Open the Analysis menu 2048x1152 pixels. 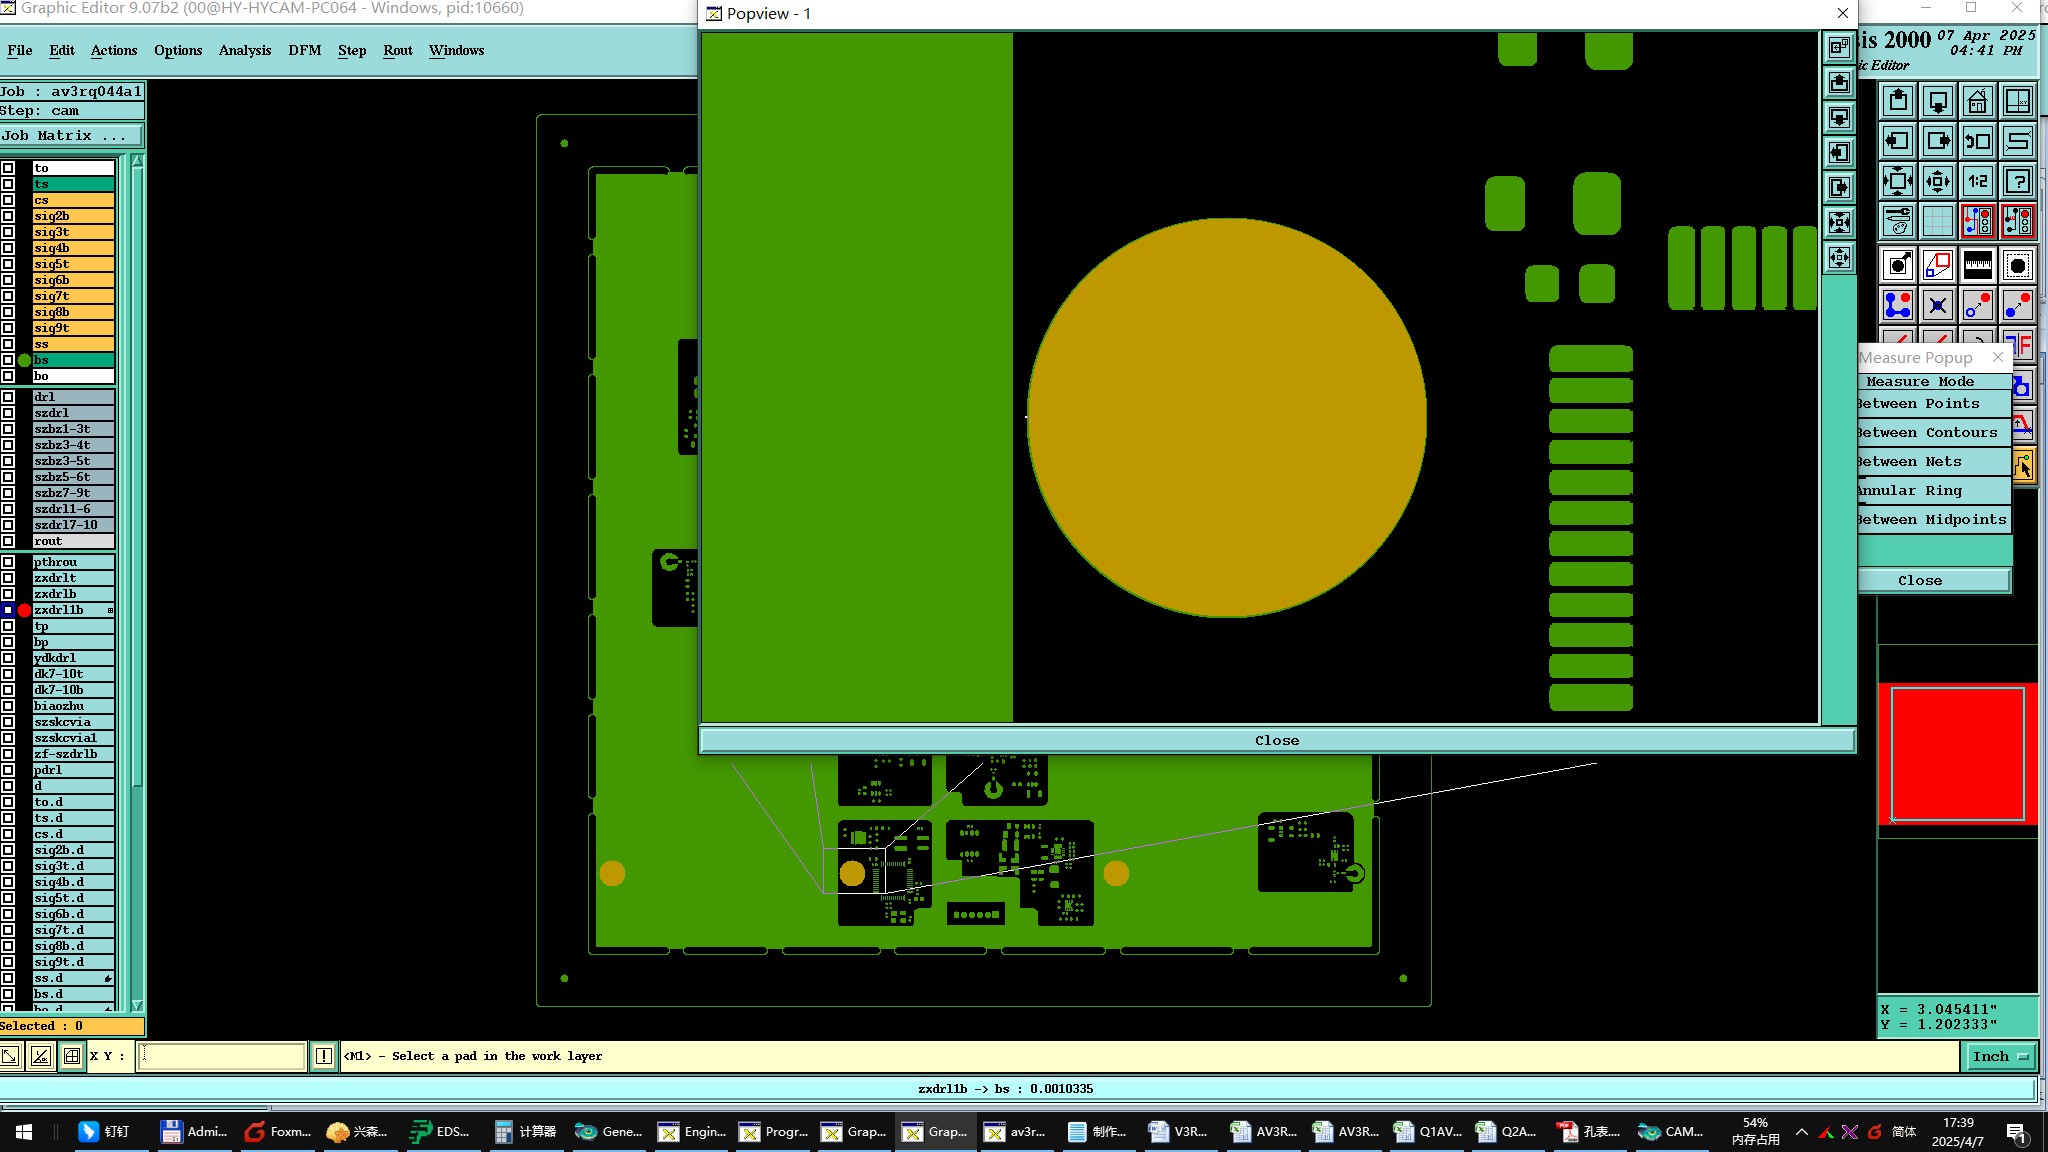click(244, 50)
